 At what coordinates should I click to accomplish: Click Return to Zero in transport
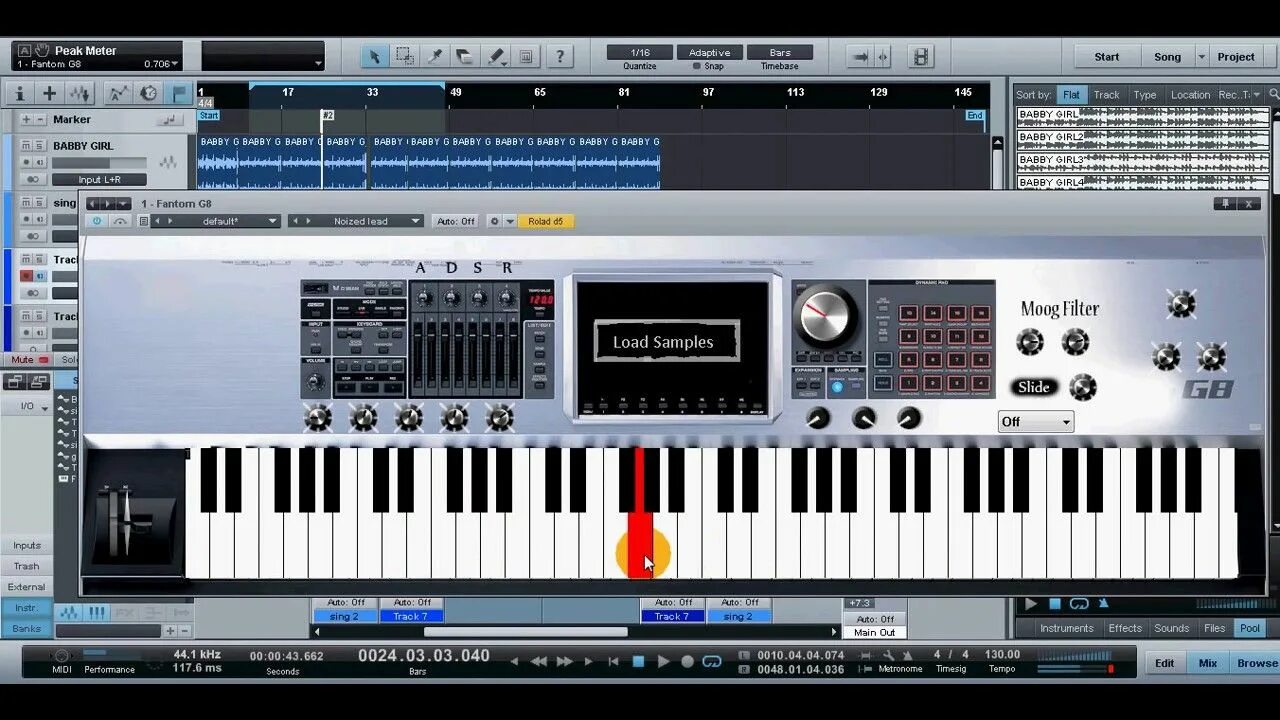(x=613, y=661)
